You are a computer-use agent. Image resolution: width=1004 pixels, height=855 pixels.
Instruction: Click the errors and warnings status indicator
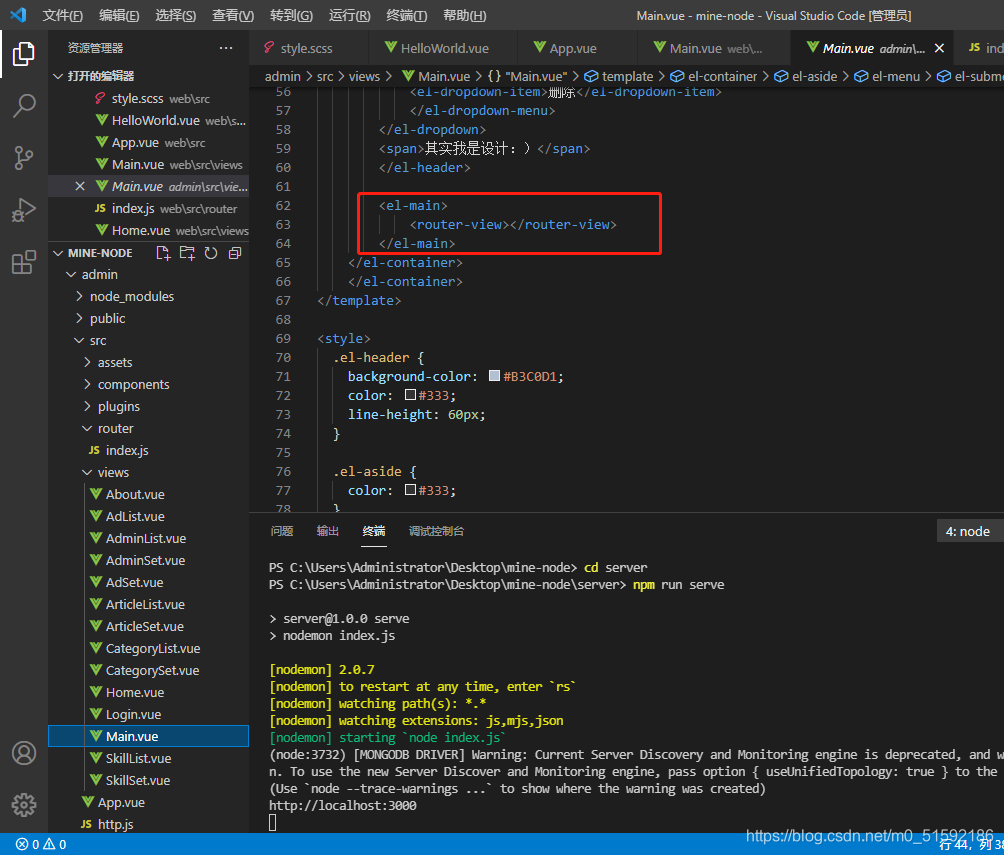point(40,845)
